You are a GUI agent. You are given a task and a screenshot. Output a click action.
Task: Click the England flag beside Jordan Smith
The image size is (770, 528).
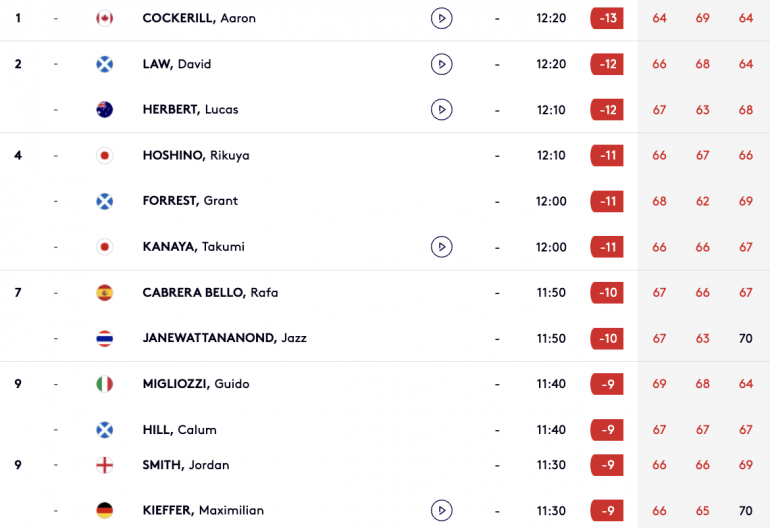coord(105,465)
